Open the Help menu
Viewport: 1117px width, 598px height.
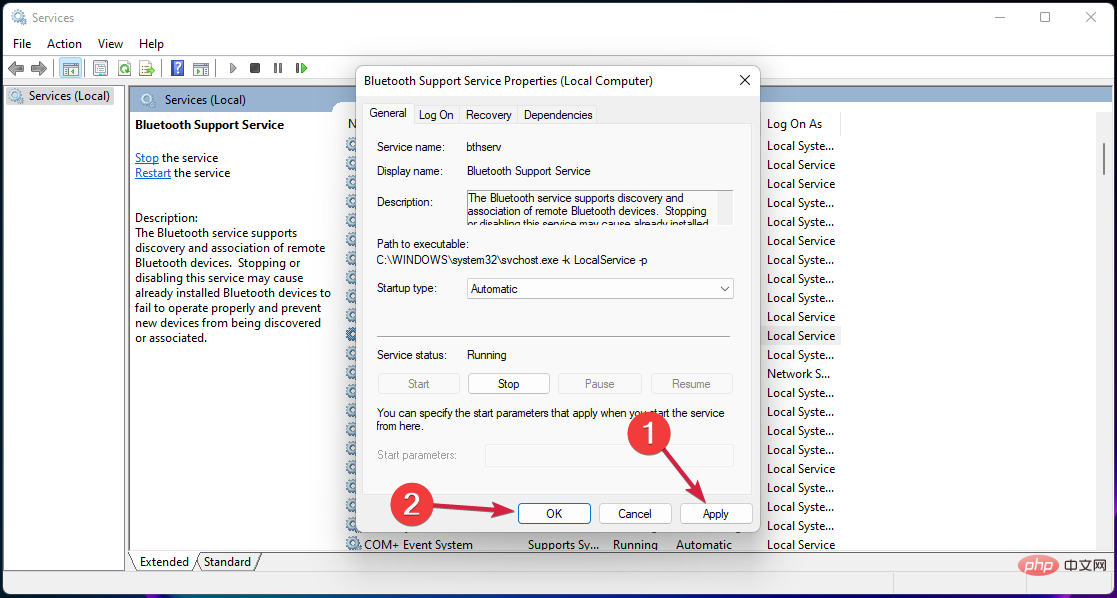coord(151,43)
